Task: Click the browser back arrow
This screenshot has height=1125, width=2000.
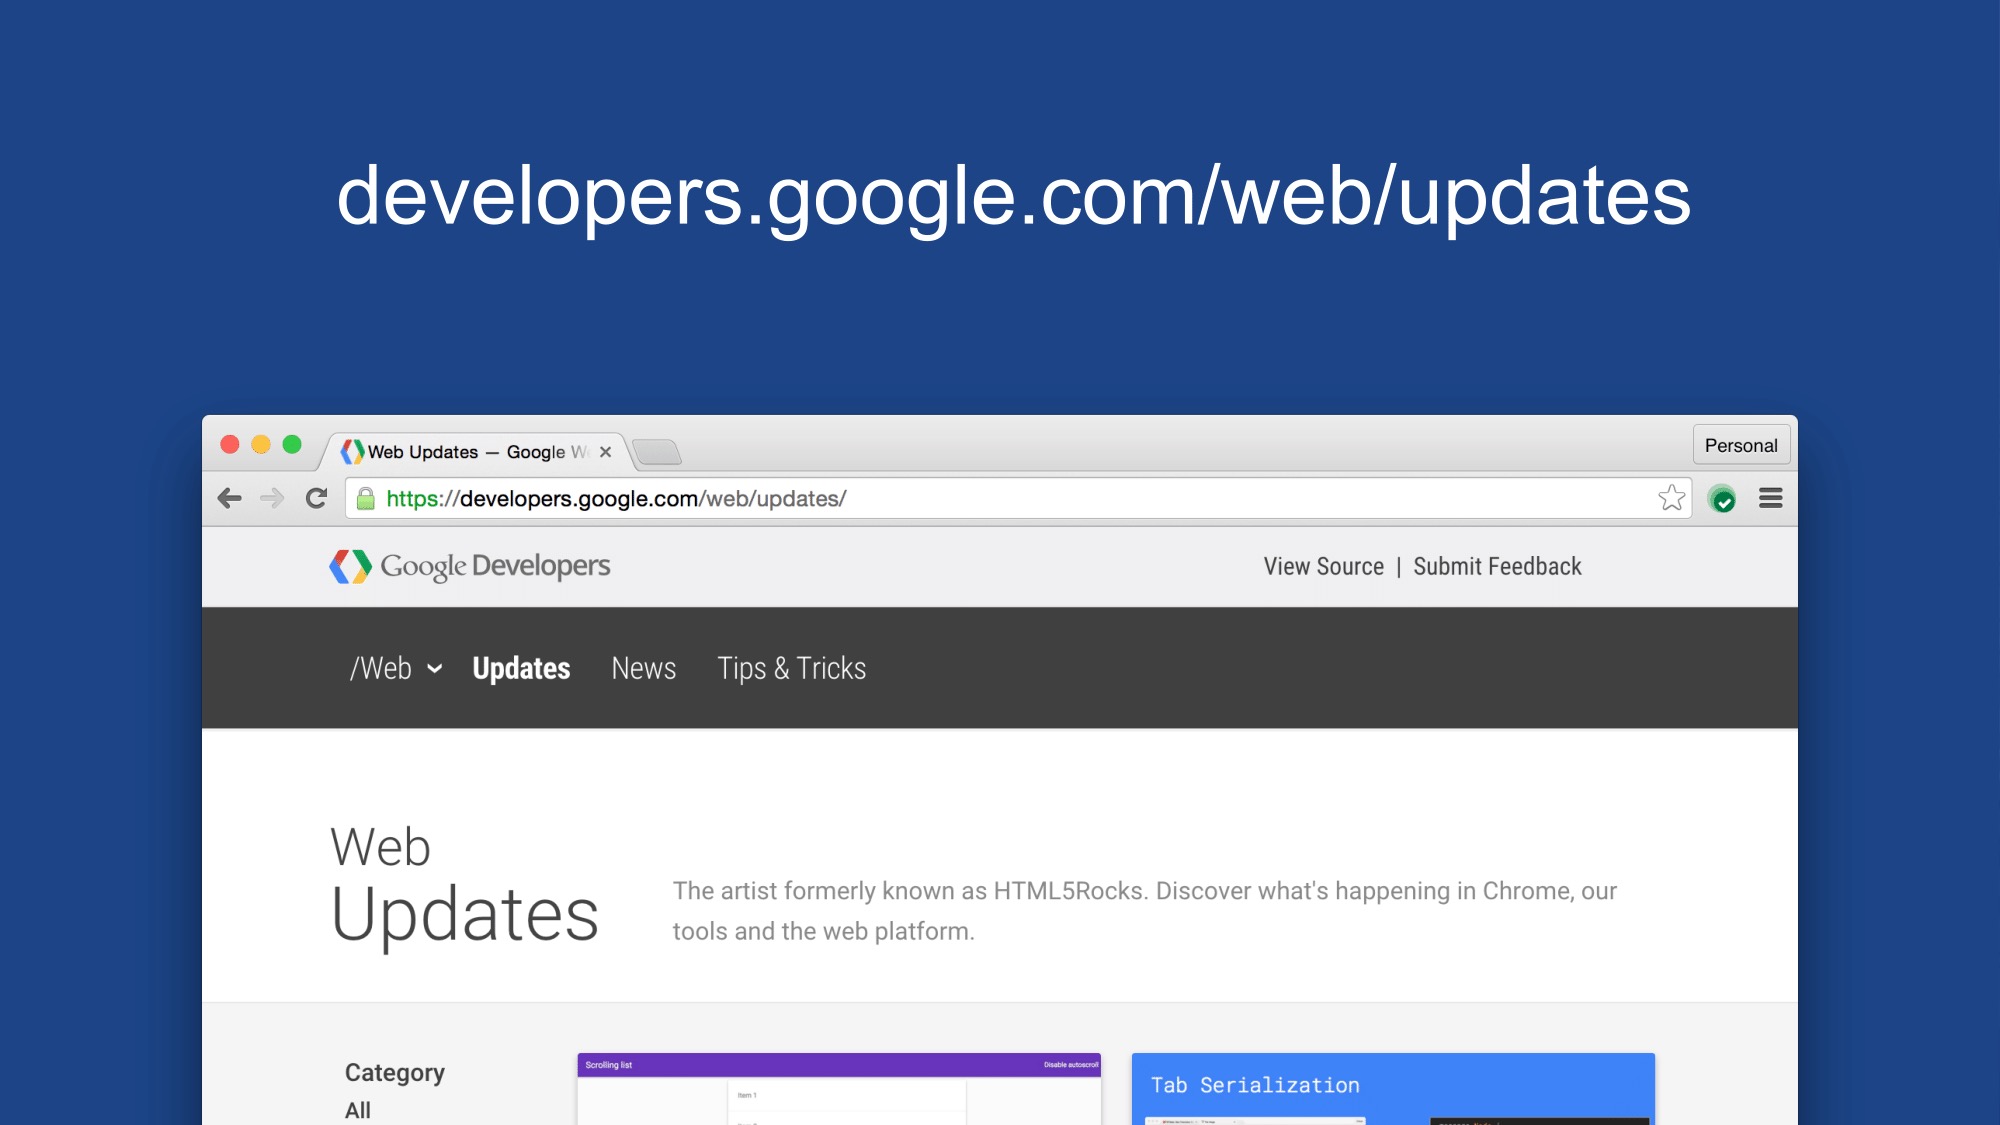Action: click(230, 498)
